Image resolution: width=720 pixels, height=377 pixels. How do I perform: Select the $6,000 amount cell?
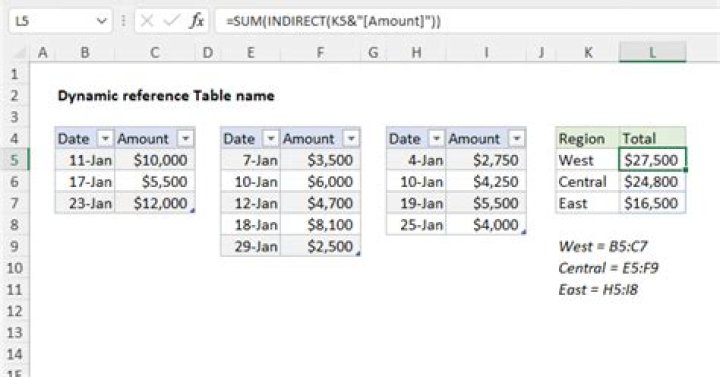(x=321, y=182)
